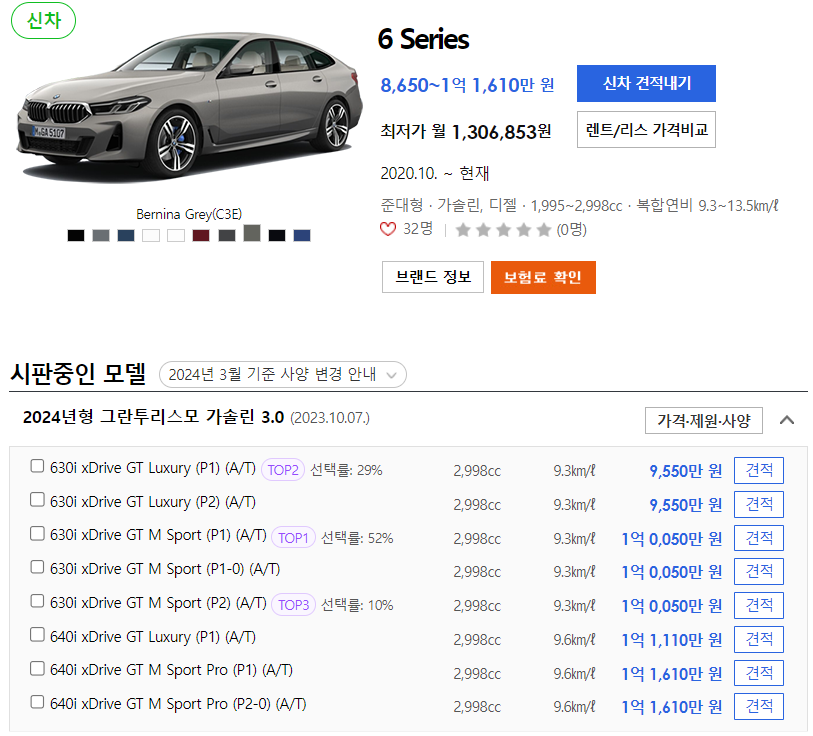Toggle the 630i M Sport (P2) checkbox

point(37,601)
